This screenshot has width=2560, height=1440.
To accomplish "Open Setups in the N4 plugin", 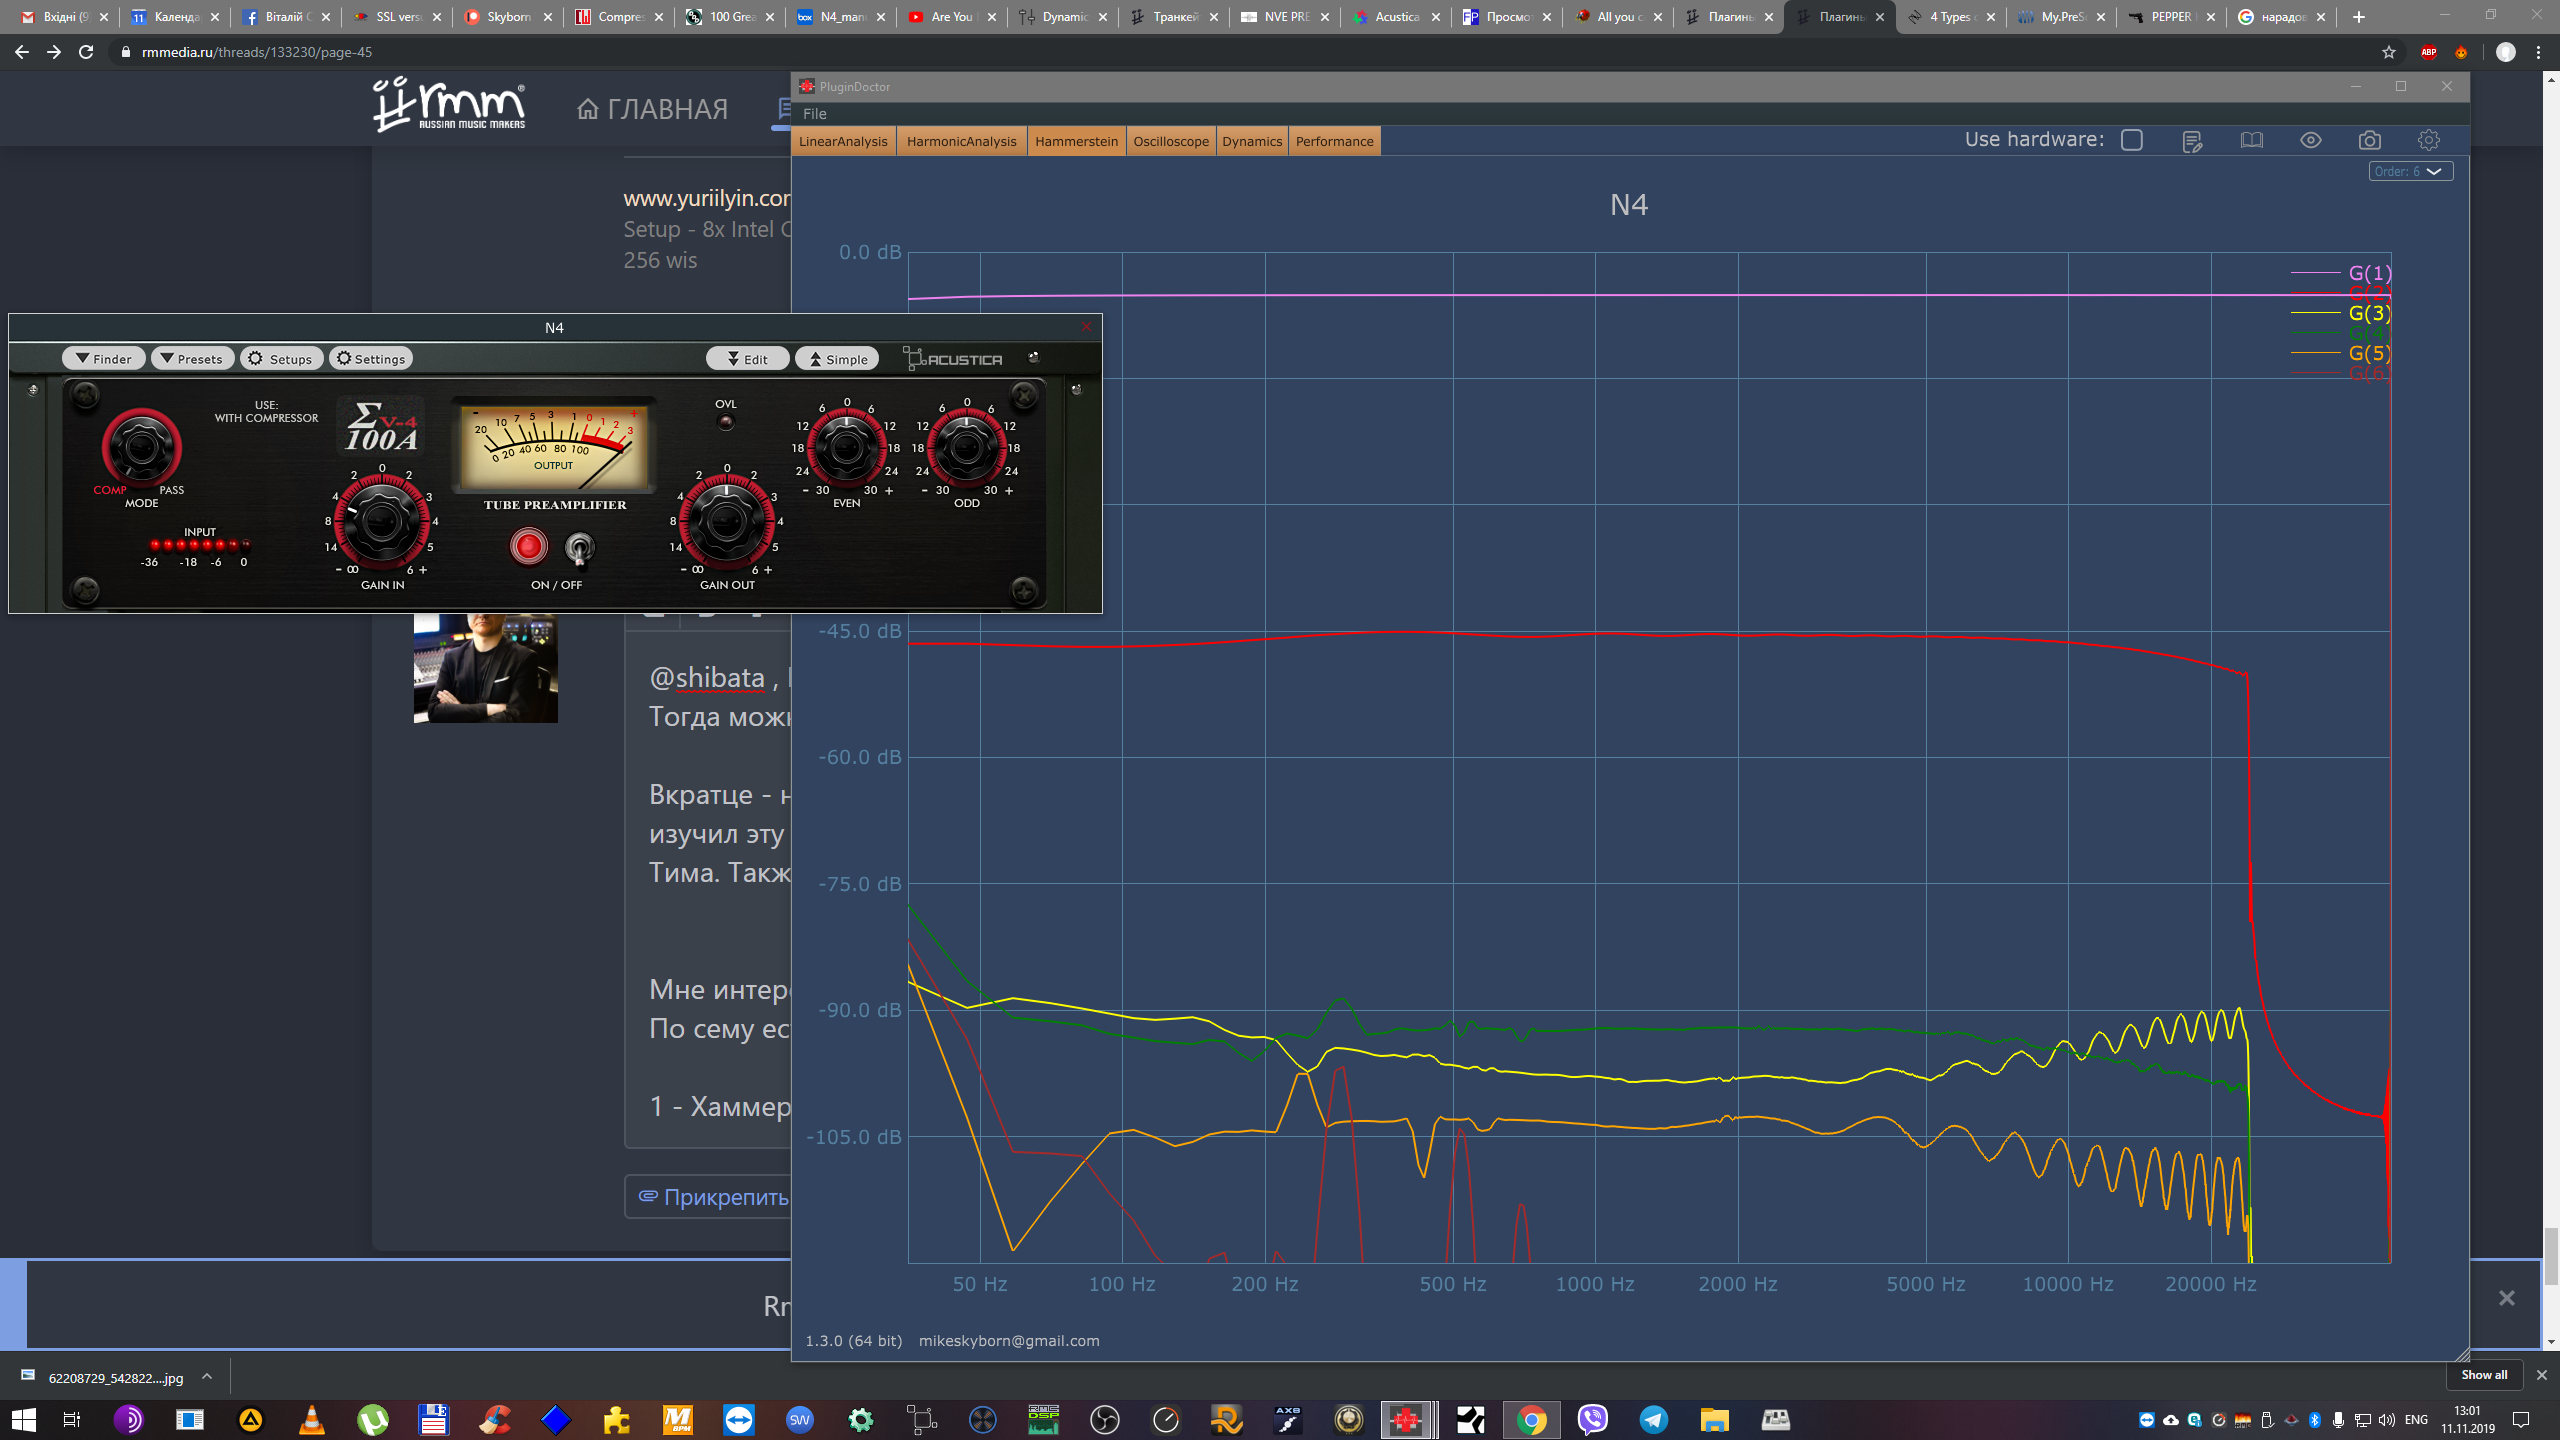I will tap(281, 359).
